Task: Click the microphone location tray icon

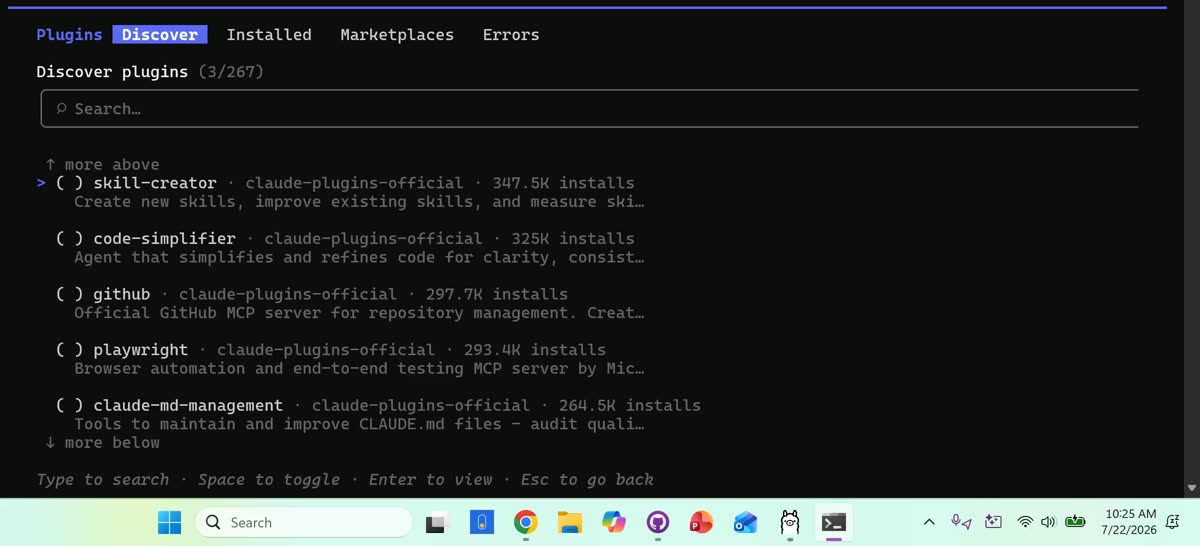Action: click(x=961, y=522)
